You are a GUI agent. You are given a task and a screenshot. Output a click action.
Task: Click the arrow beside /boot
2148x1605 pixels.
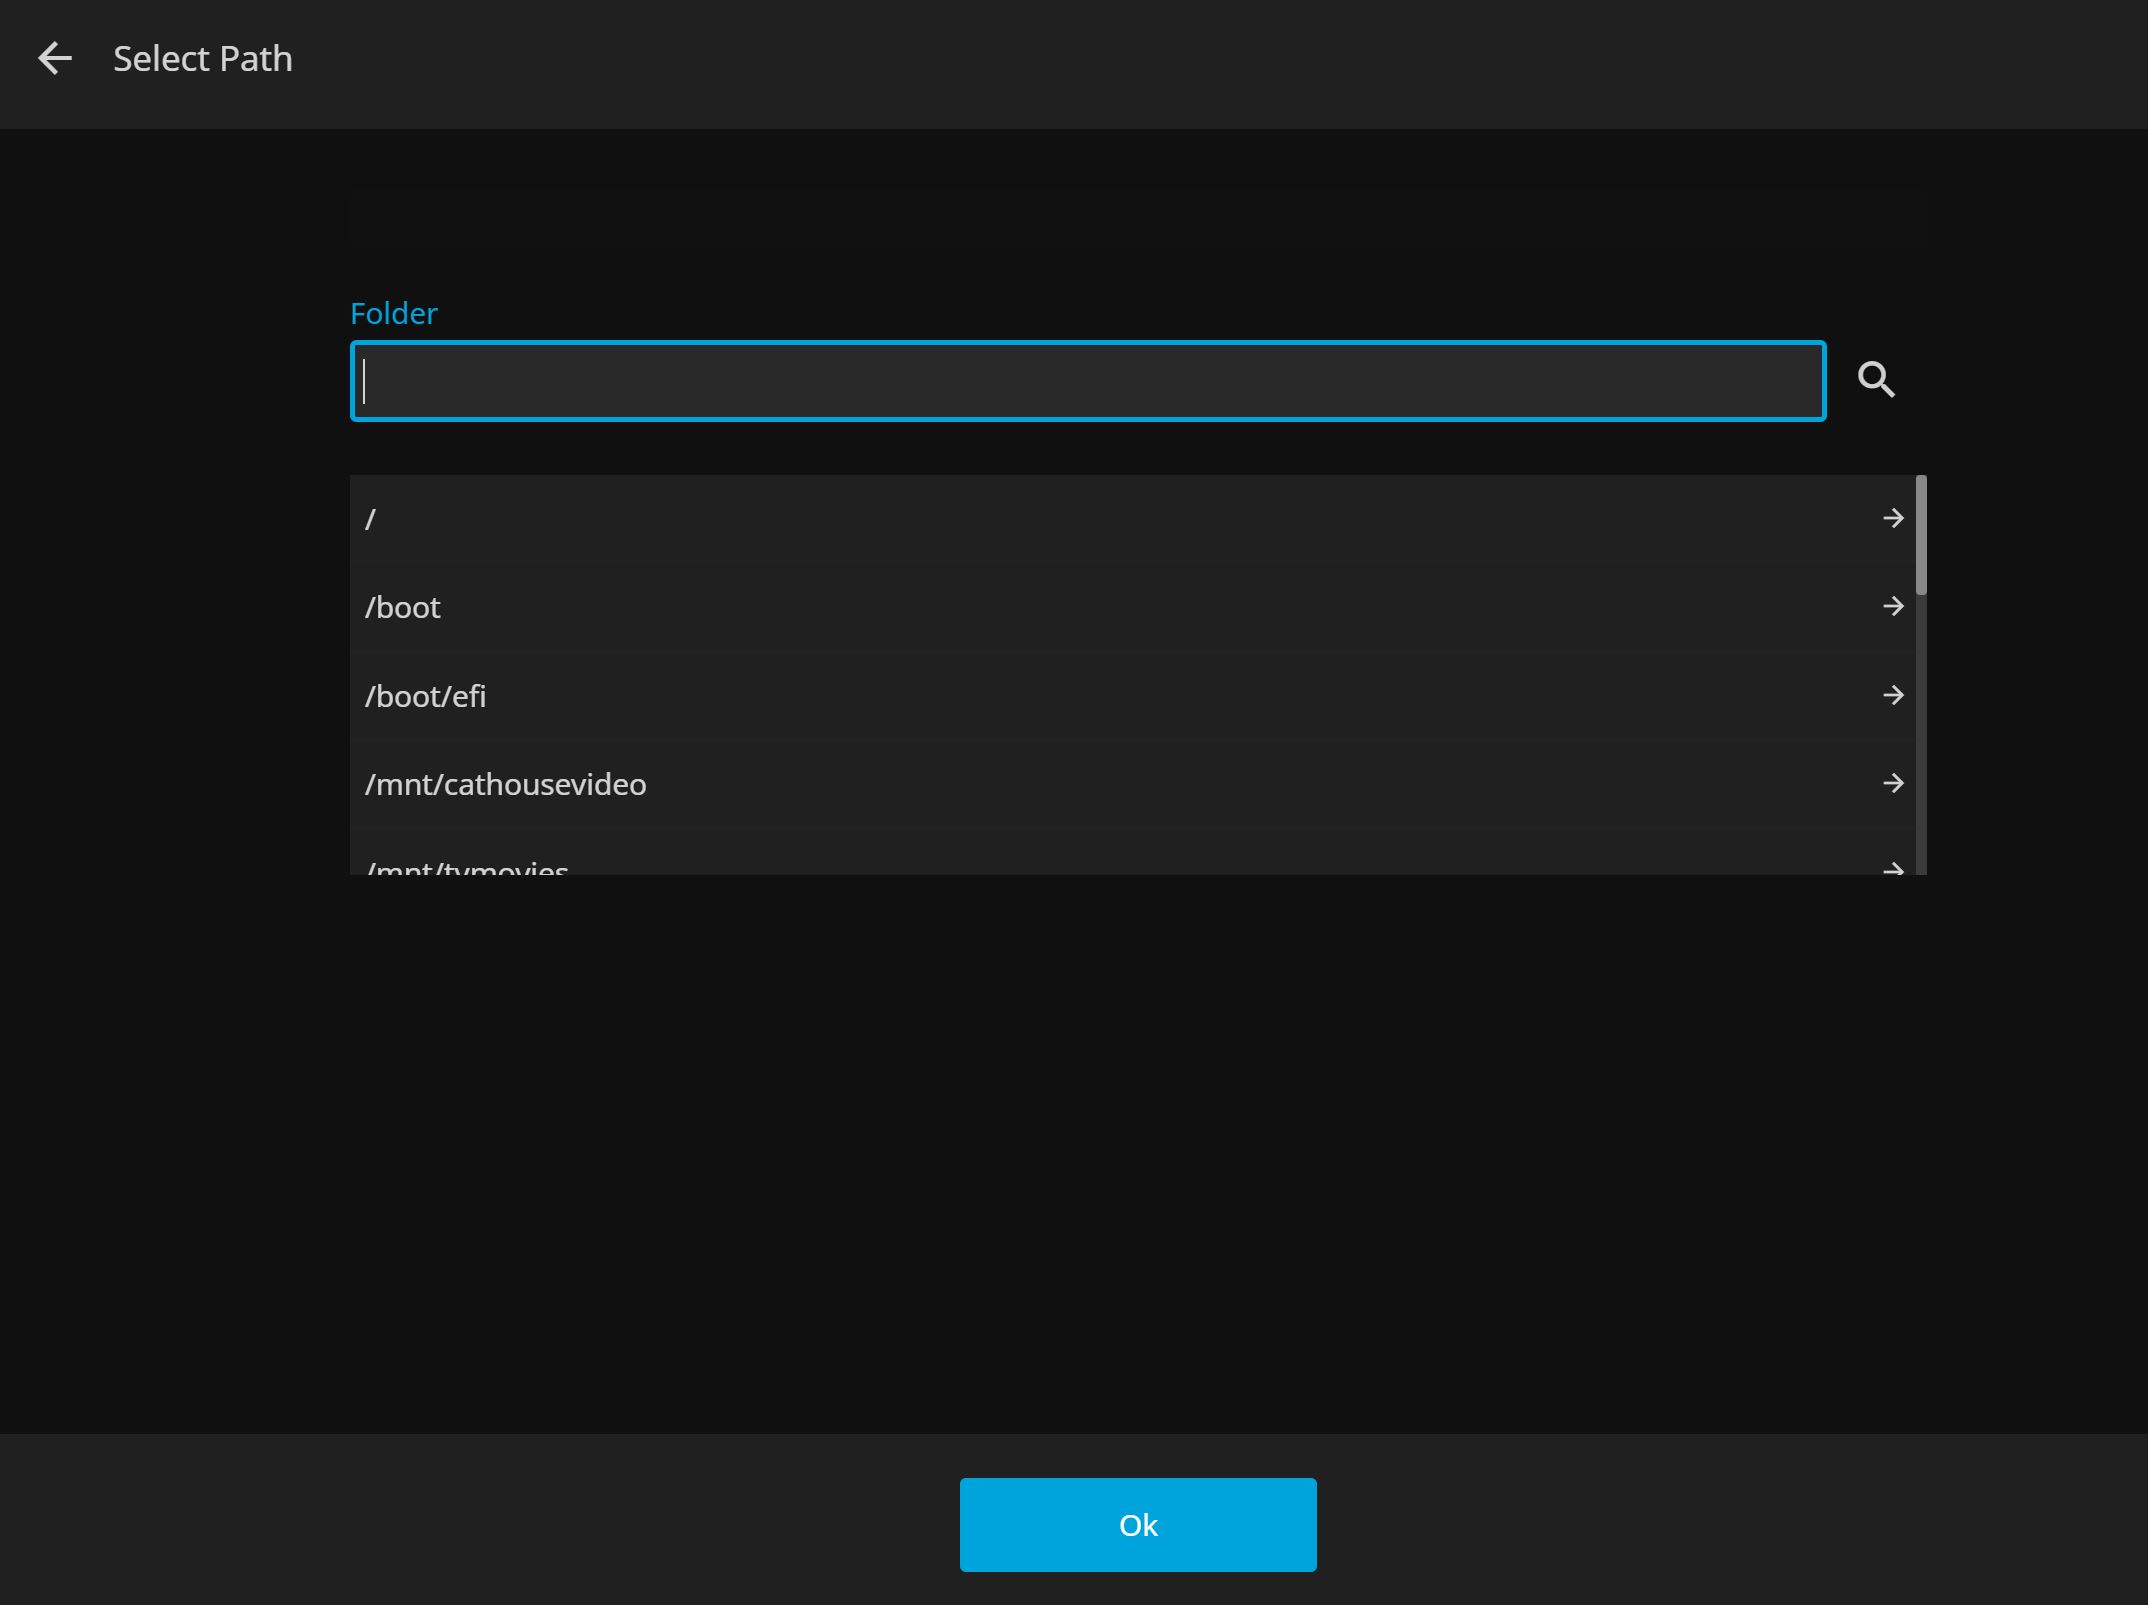click(x=1892, y=606)
